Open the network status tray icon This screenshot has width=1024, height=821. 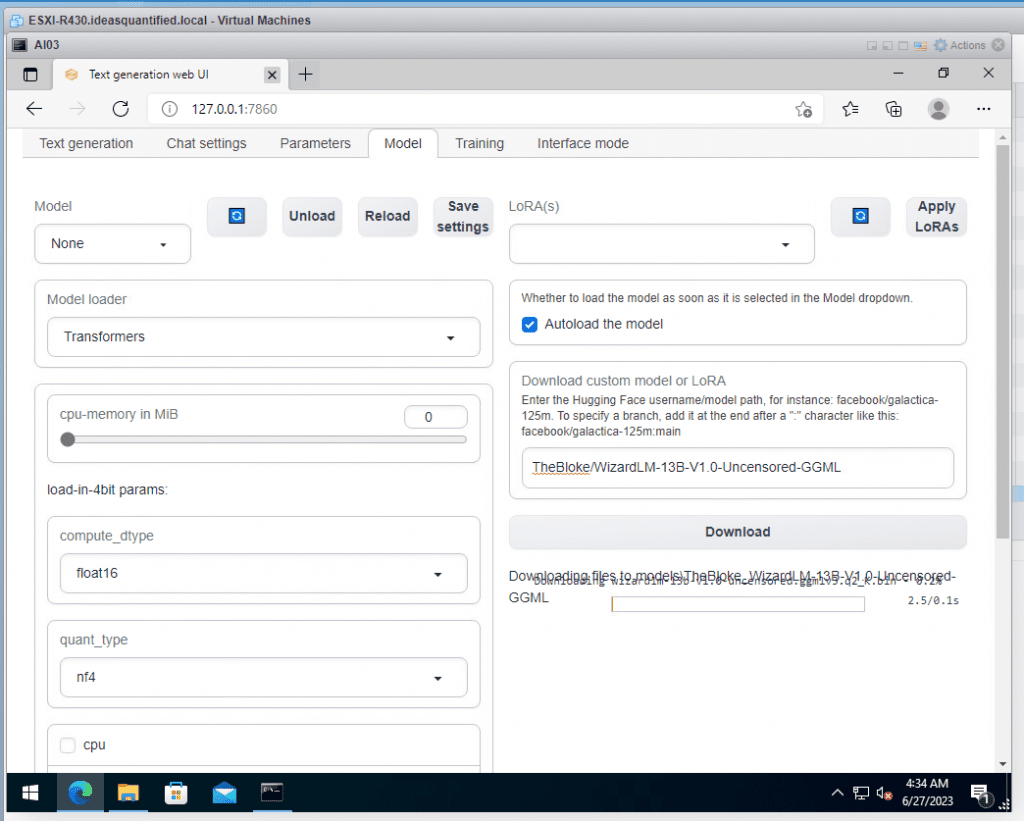coord(861,793)
